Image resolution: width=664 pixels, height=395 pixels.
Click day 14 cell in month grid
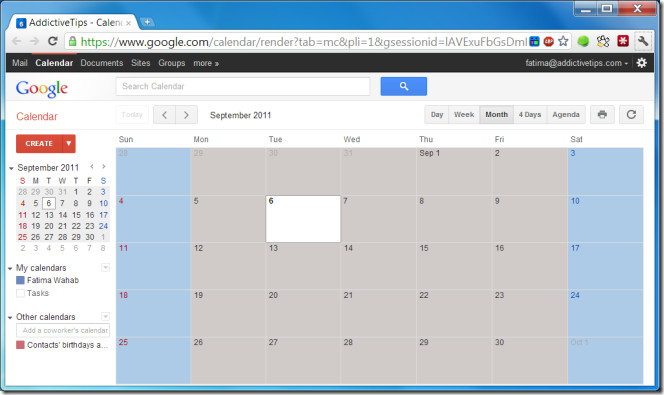[378, 266]
